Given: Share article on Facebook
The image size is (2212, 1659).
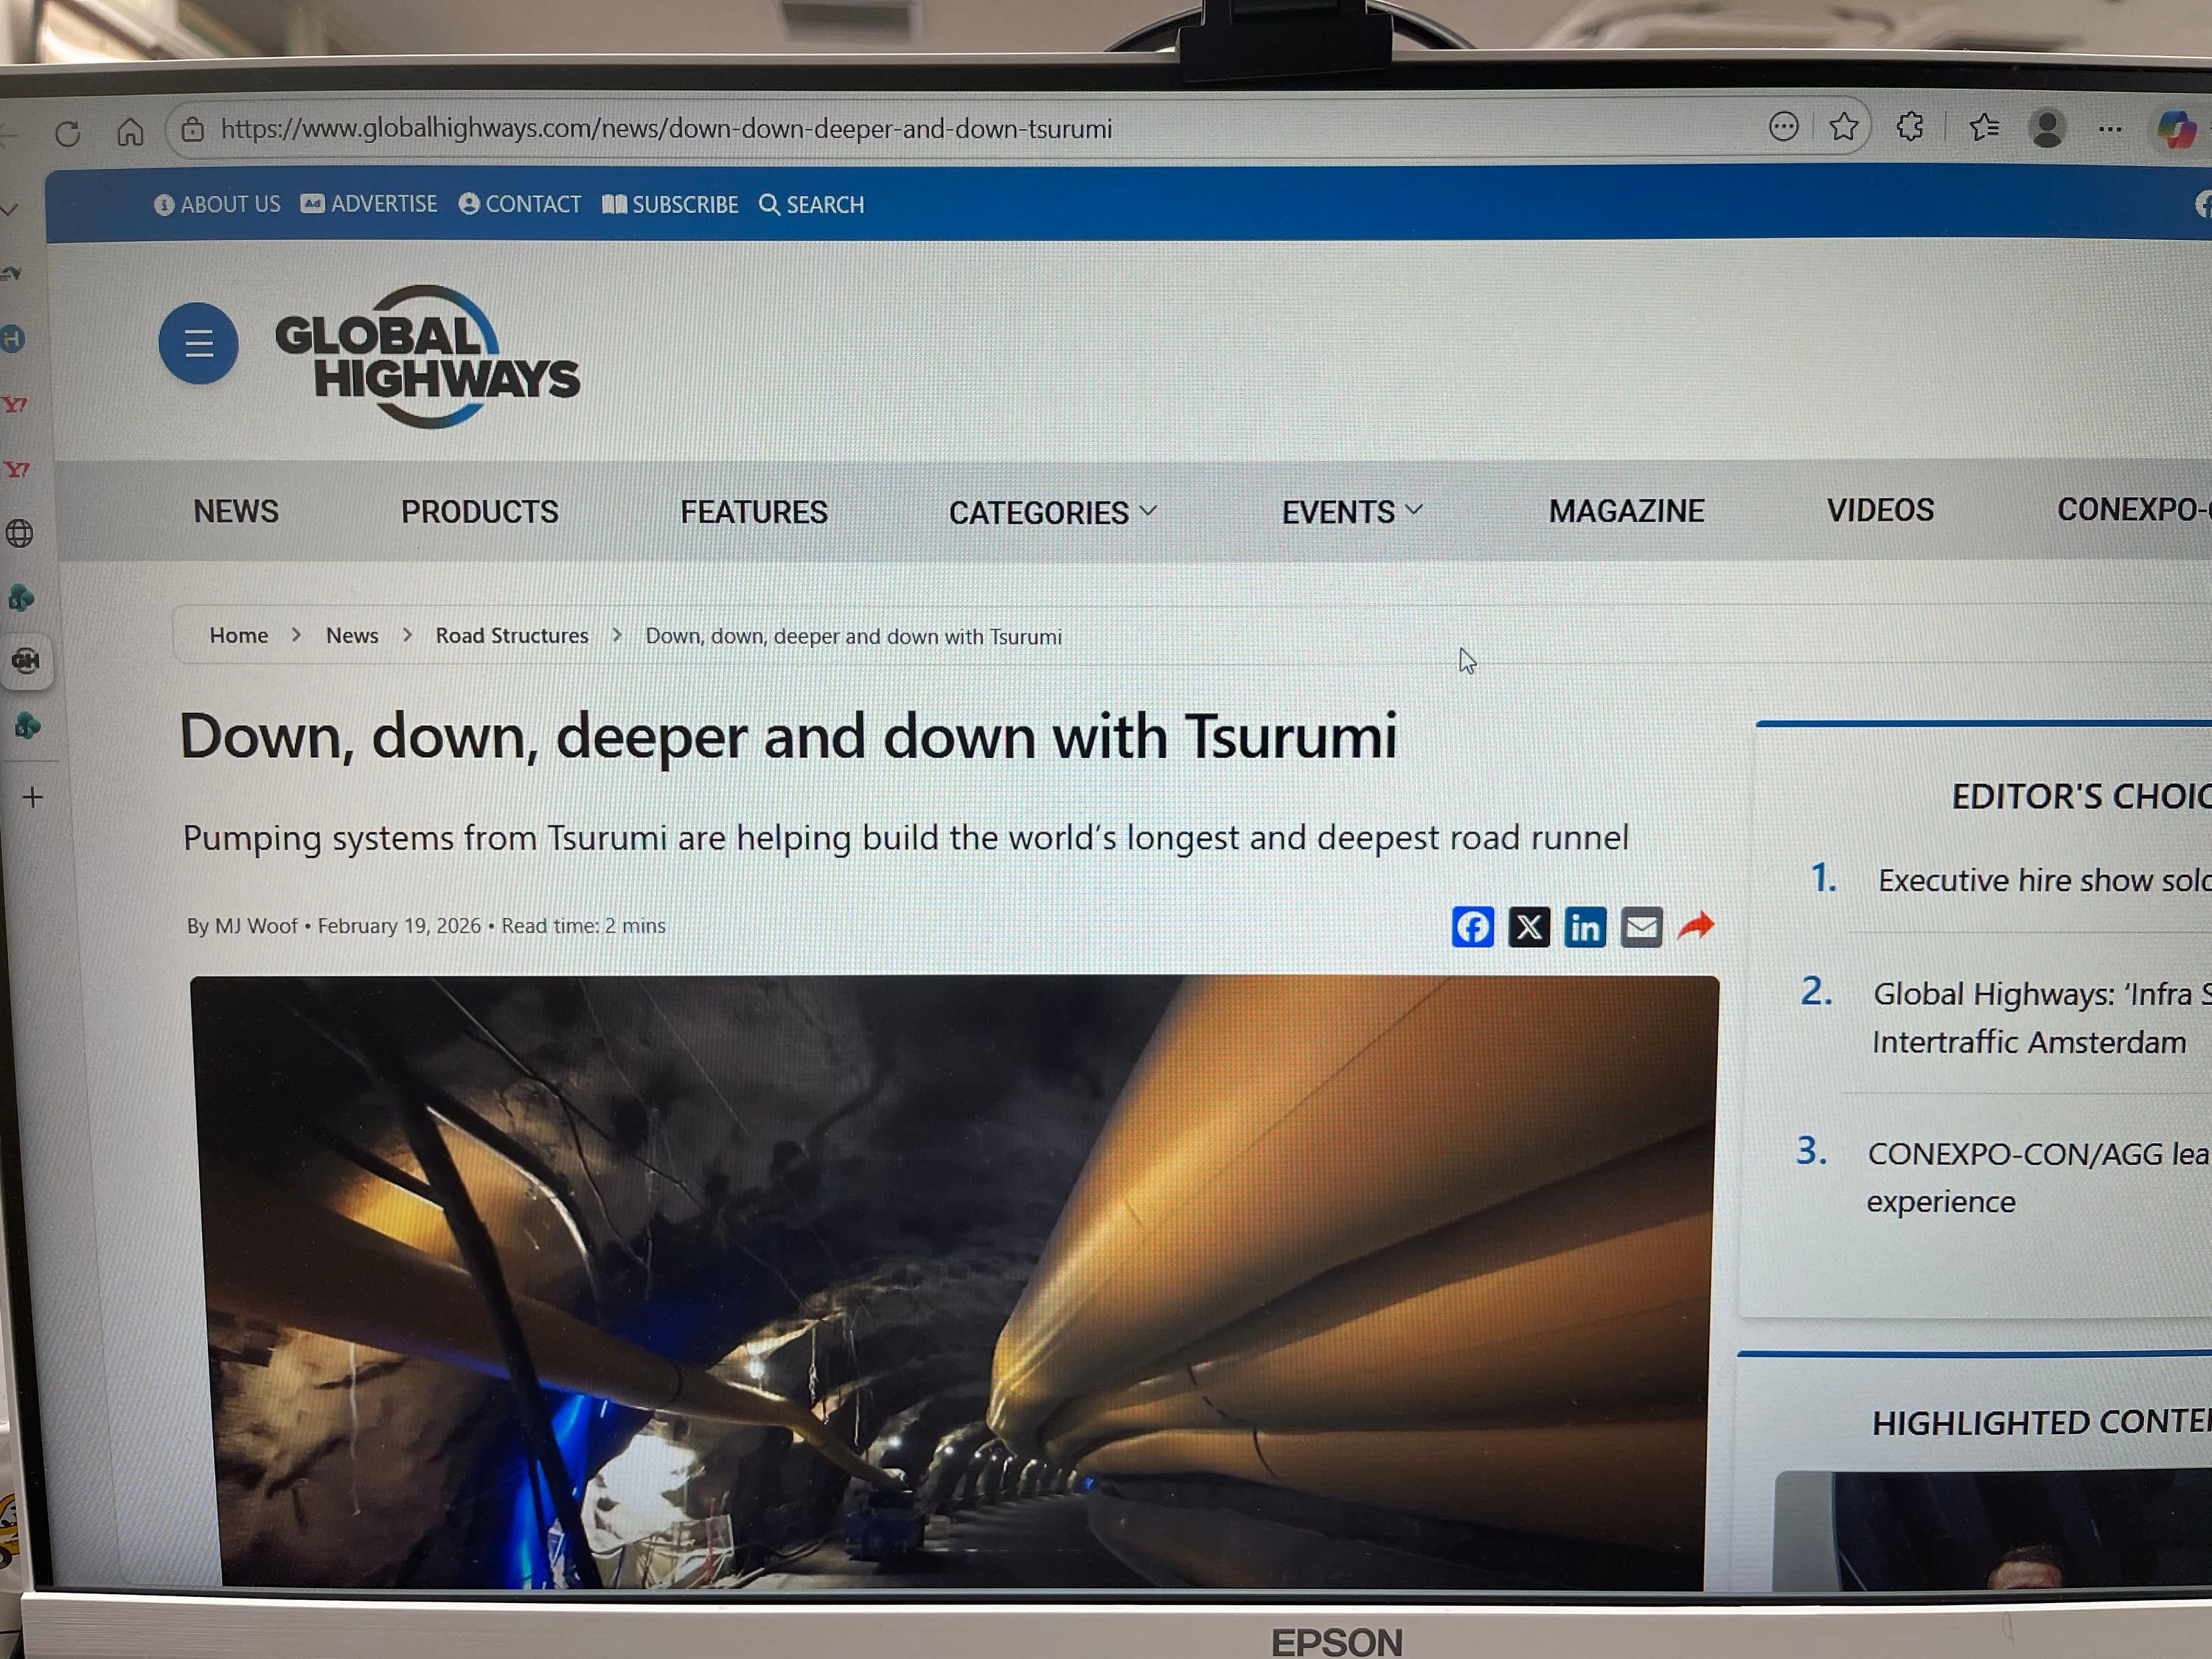Looking at the screenshot, I should (1472, 927).
